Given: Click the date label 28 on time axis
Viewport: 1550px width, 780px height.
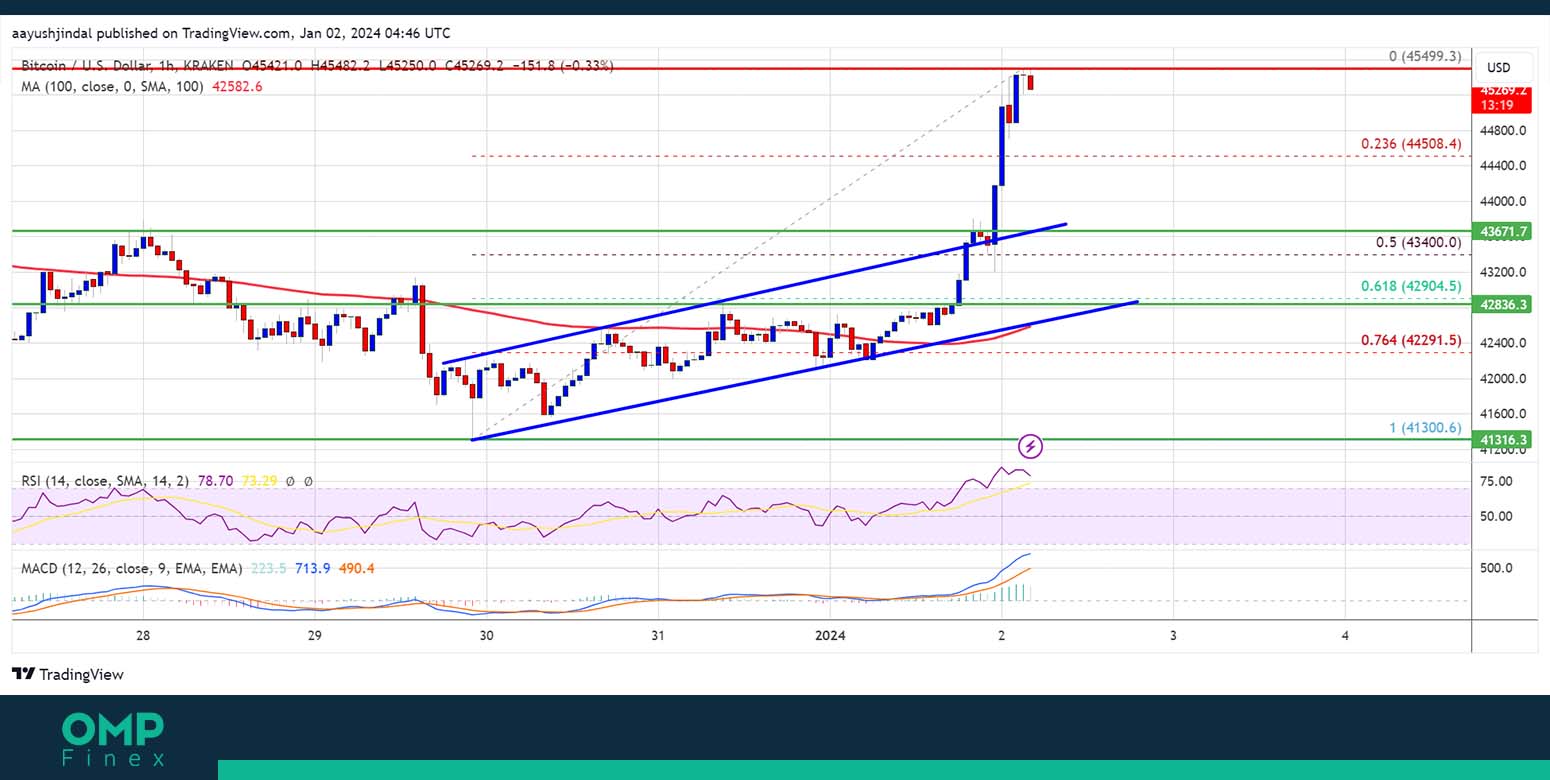Looking at the screenshot, I should (143, 635).
